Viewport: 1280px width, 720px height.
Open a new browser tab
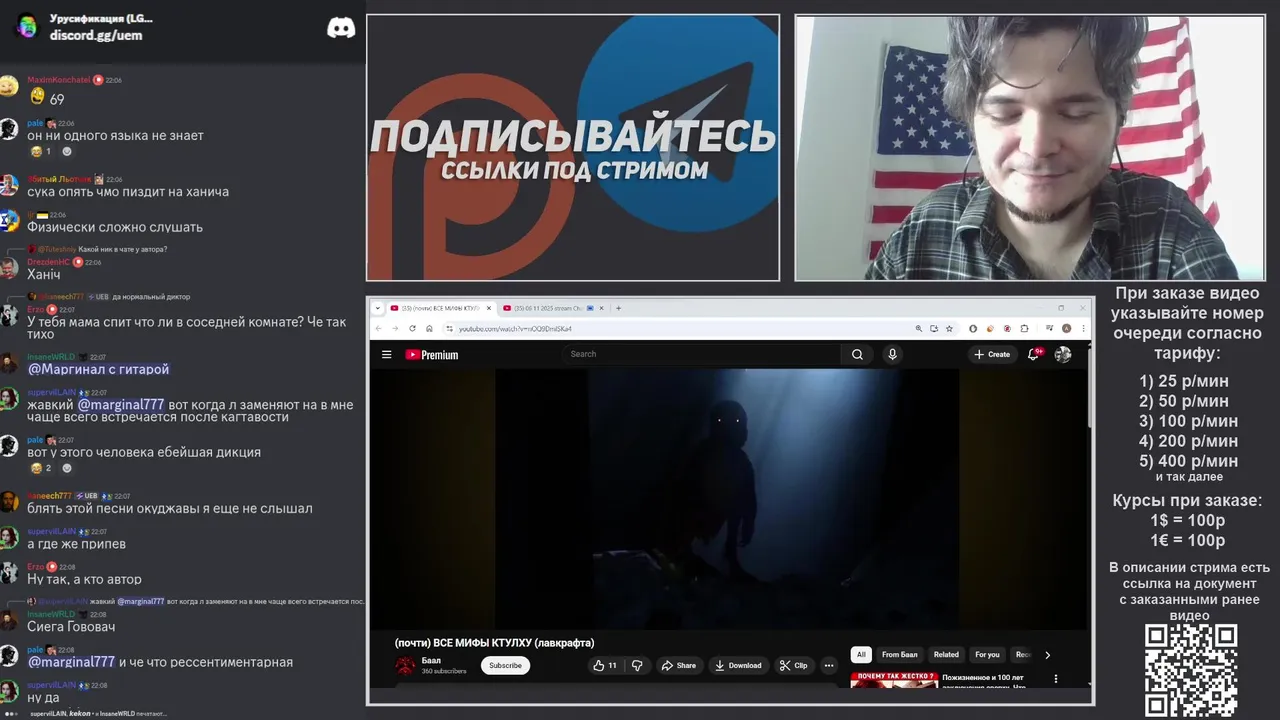(x=619, y=308)
